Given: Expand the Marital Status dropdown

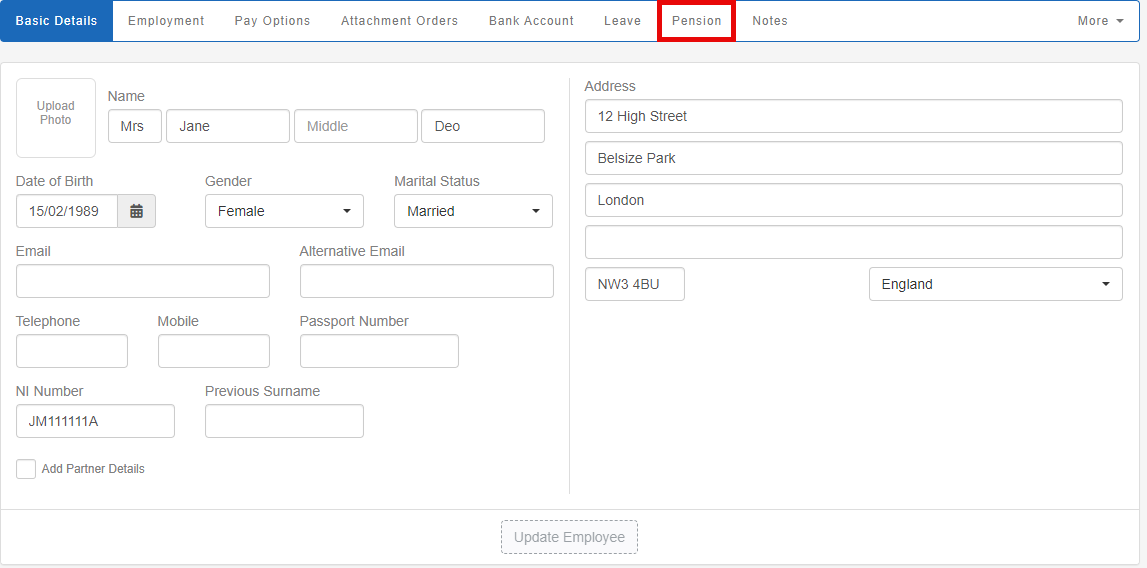Looking at the screenshot, I should 473,211.
